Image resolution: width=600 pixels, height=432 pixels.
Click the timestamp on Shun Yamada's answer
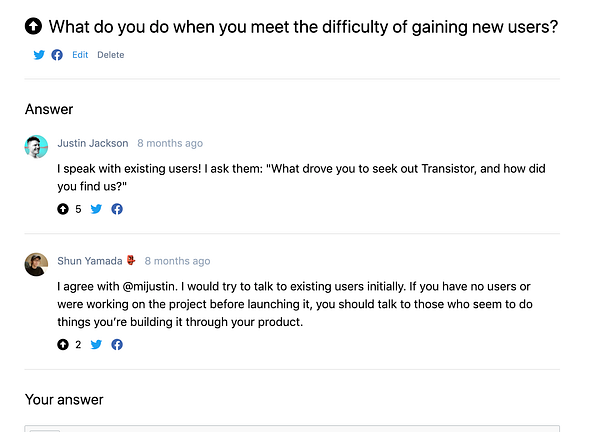[x=177, y=261]
